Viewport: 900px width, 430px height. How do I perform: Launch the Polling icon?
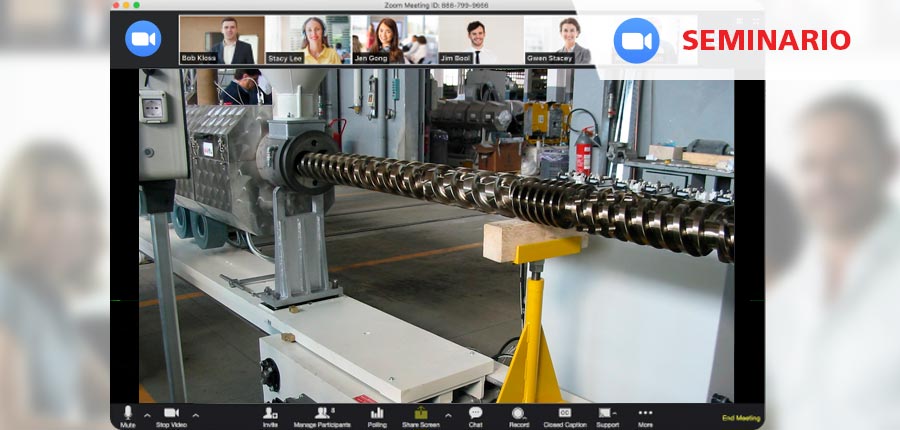377,414
